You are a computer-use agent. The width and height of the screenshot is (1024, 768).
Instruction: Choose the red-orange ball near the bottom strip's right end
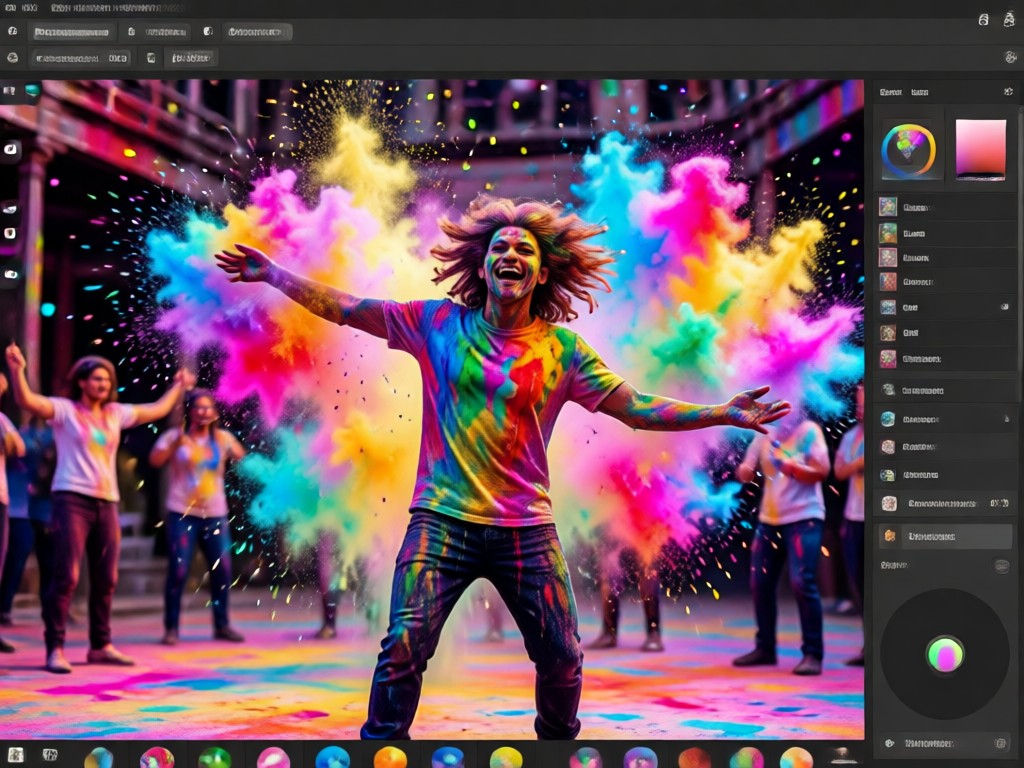pyautogui.click(x=694, y=758)
